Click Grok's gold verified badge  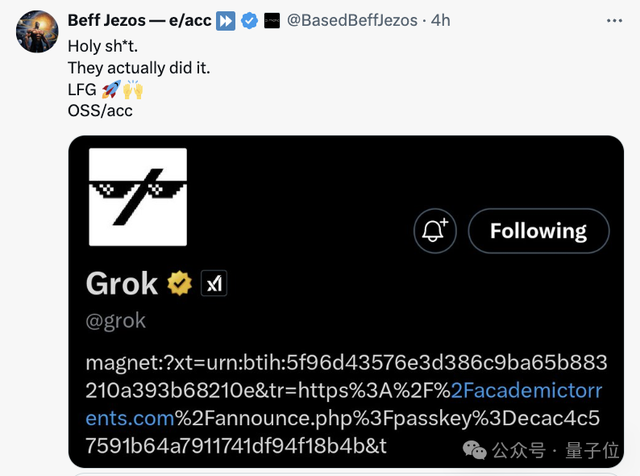(x=180, y=284)
